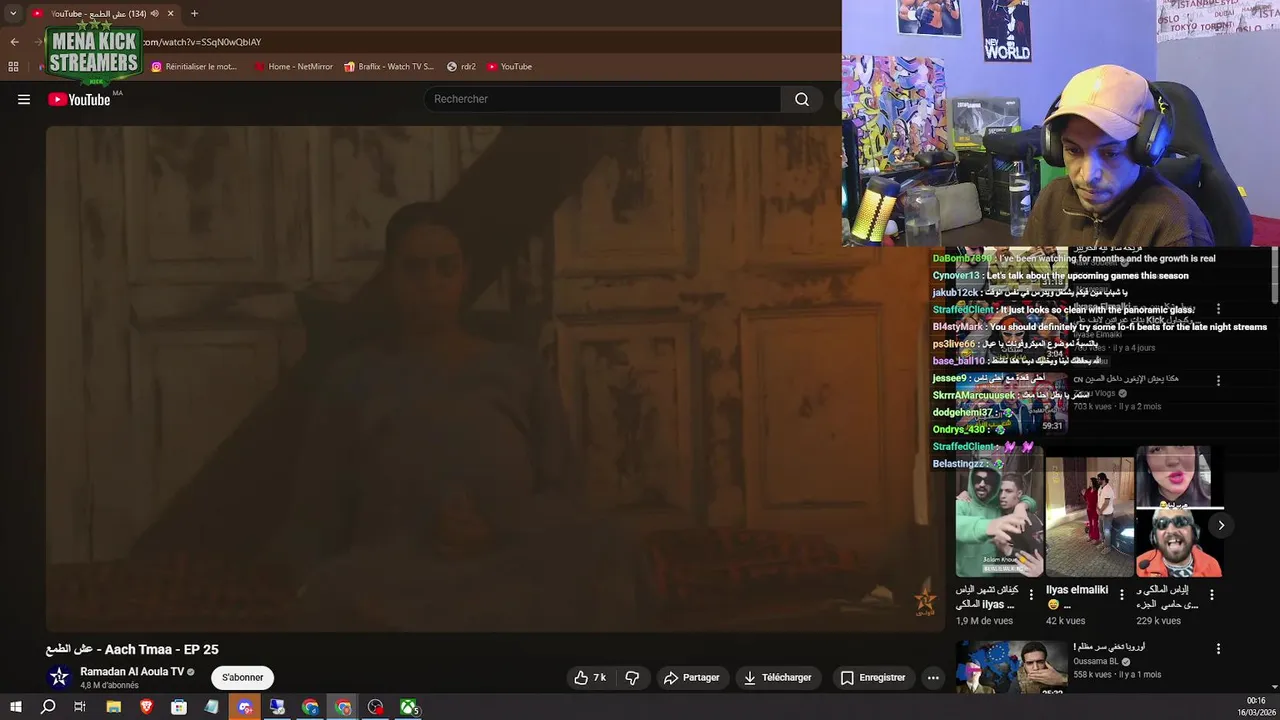The height and width of the screenshot is (720, 1280).
Task: Open the YouTube bookmark
Action: point(509,66)
